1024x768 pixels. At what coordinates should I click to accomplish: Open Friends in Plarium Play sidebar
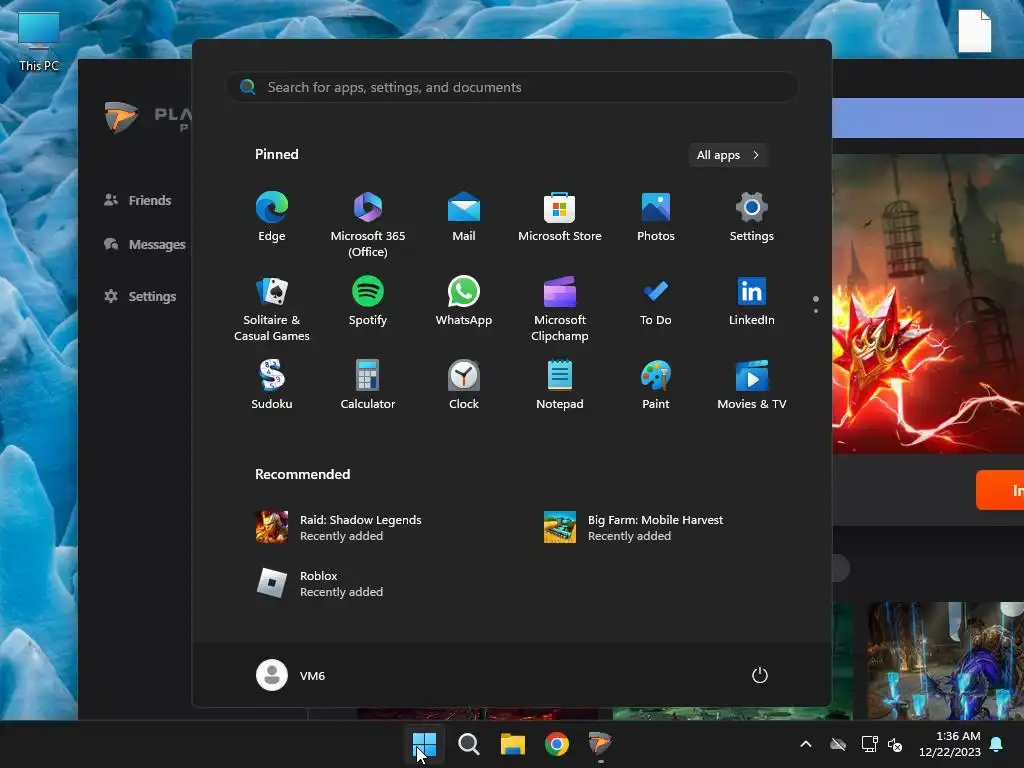(x=138, y=200)
